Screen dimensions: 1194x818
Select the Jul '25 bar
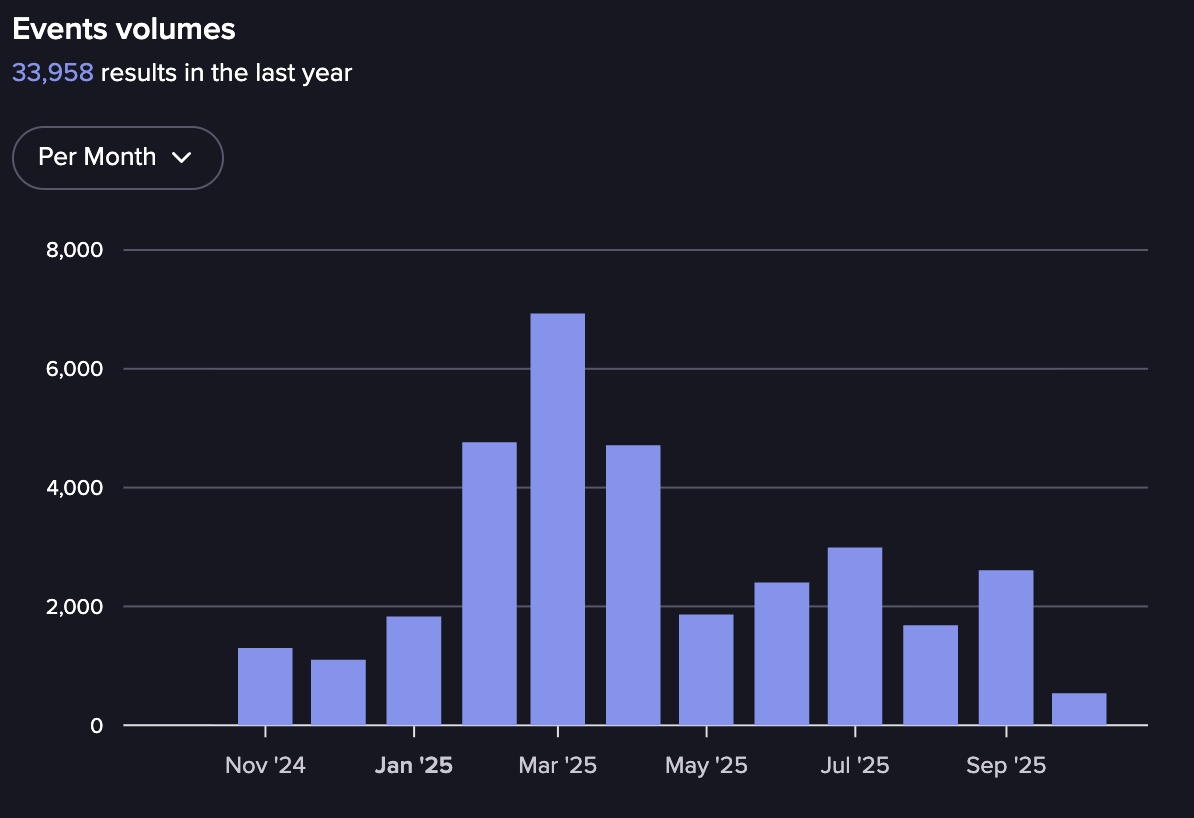pyautogui.click(x=855, y=636)
